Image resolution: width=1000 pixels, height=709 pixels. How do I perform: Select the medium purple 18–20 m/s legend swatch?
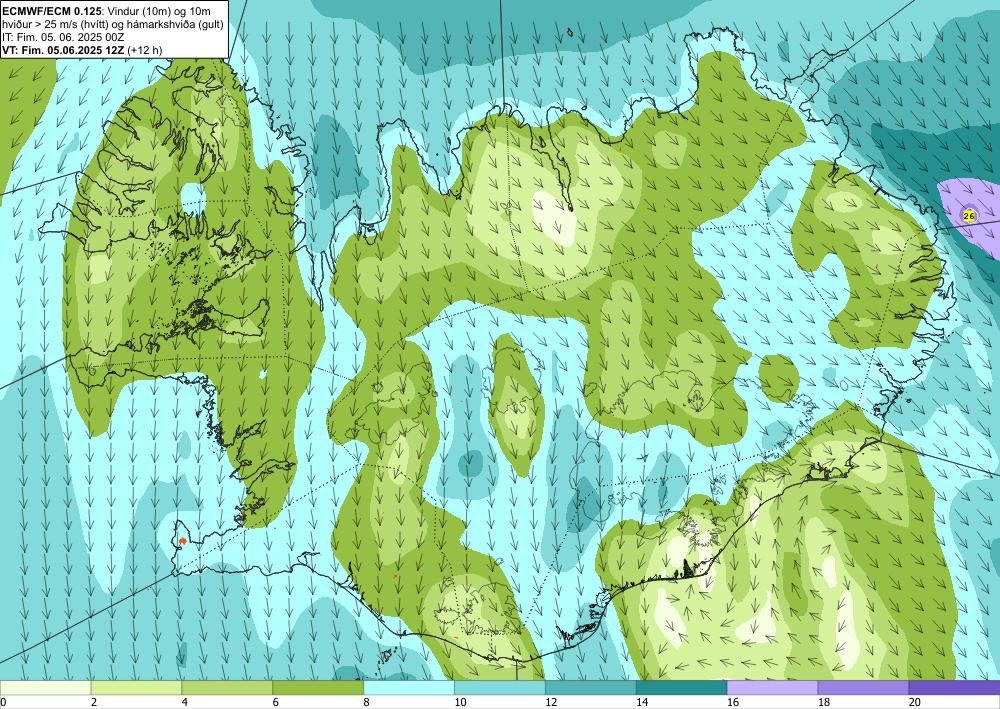pos(864,688)
